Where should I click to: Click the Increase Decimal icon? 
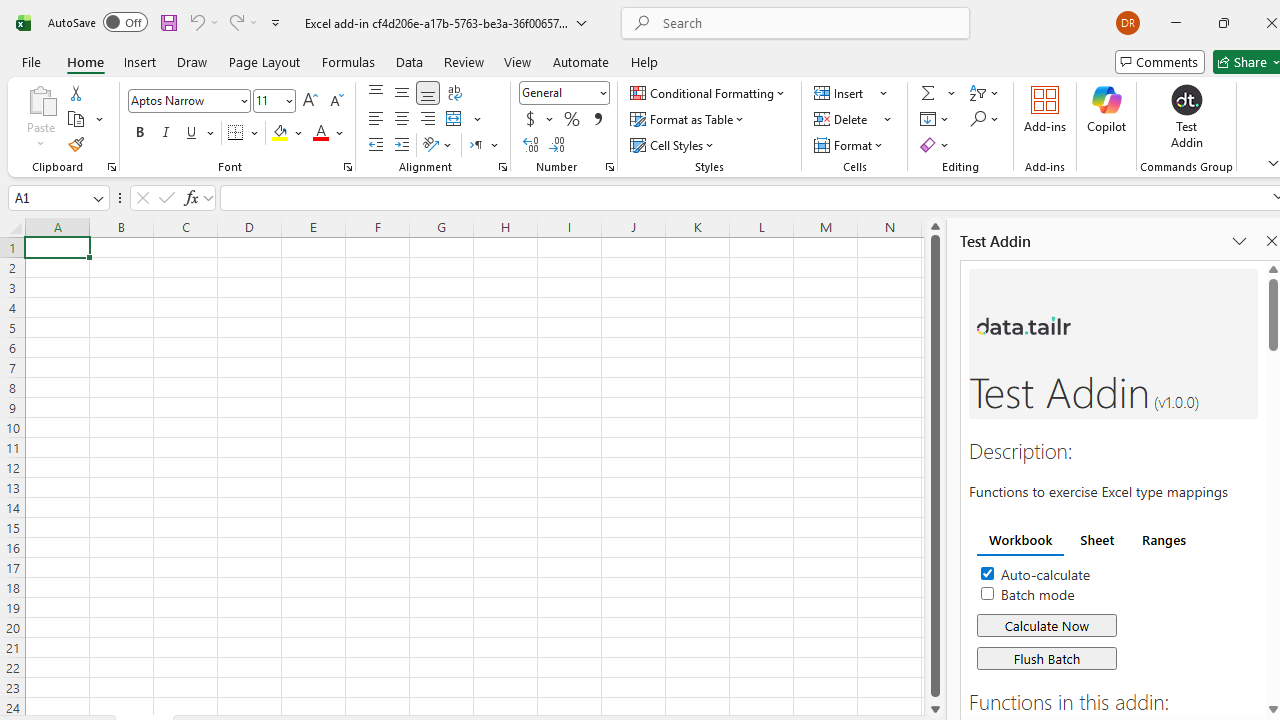pyautogui.click(x=531, y=144)
